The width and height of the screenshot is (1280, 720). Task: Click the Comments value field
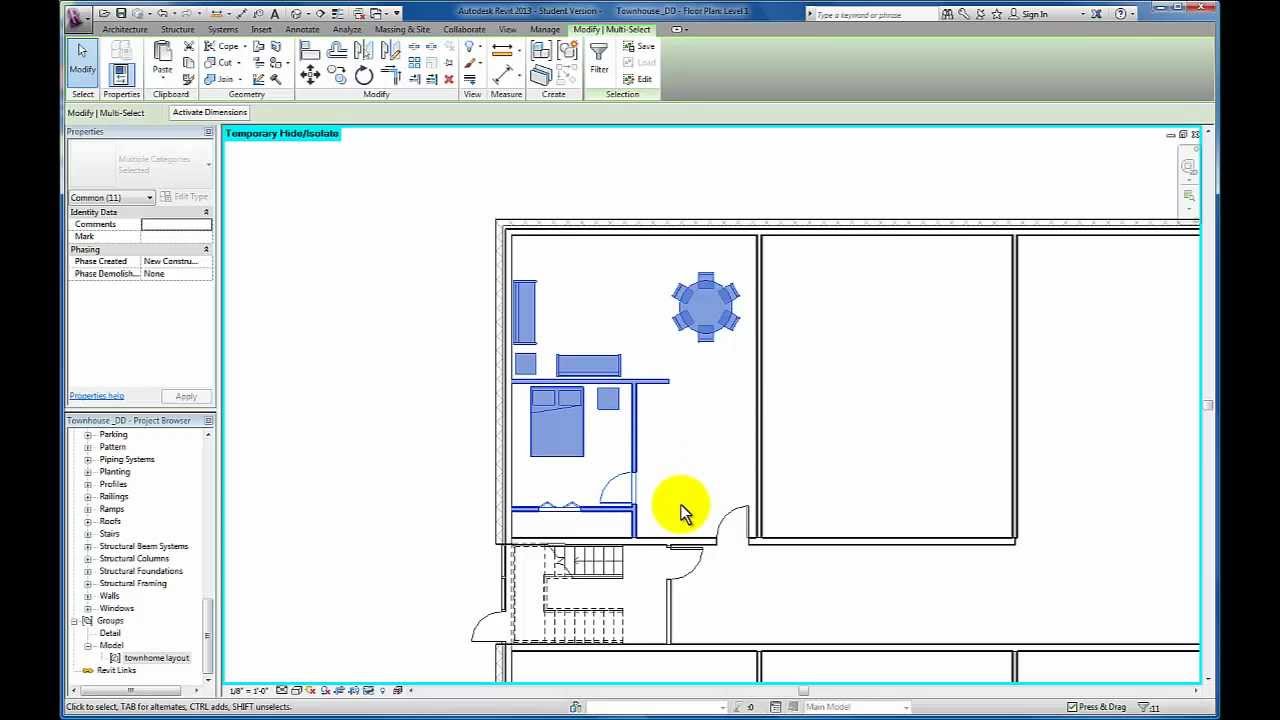click(x=176, y=224)
